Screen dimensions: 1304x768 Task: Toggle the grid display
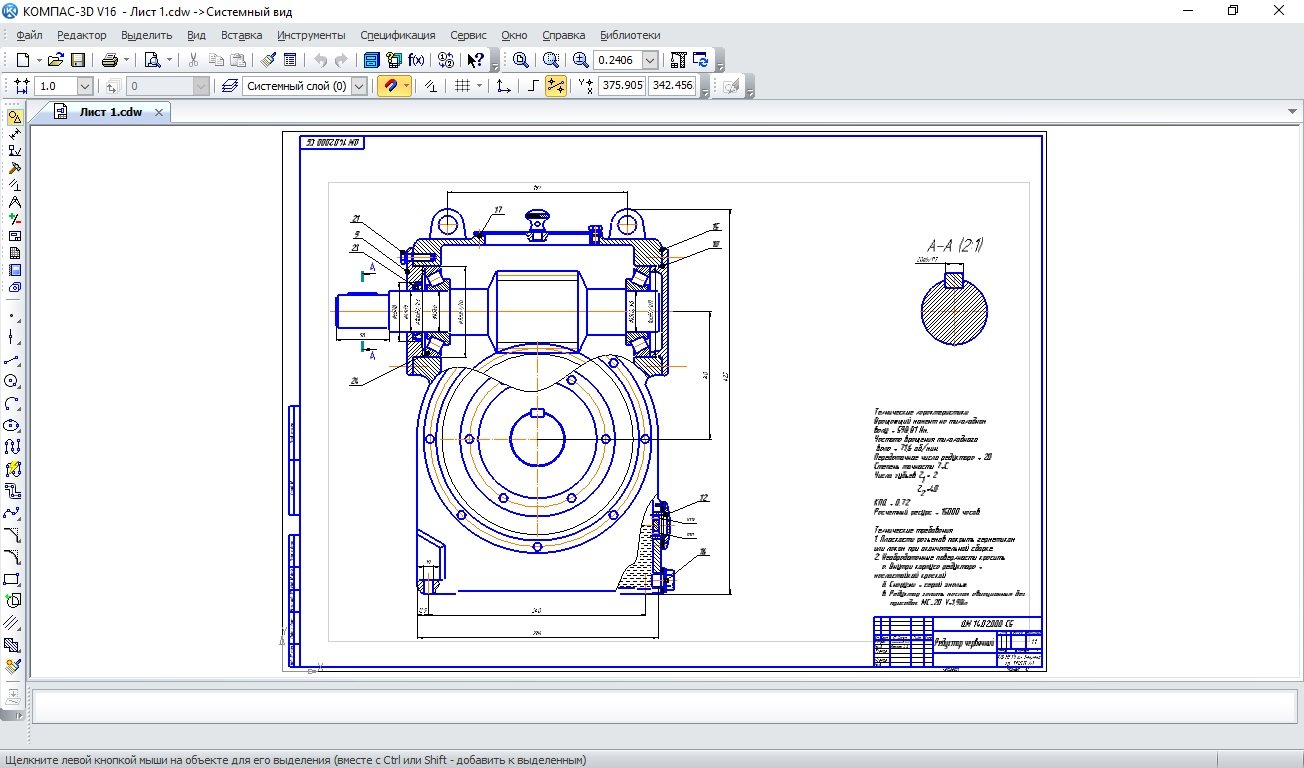coord(462,86)
